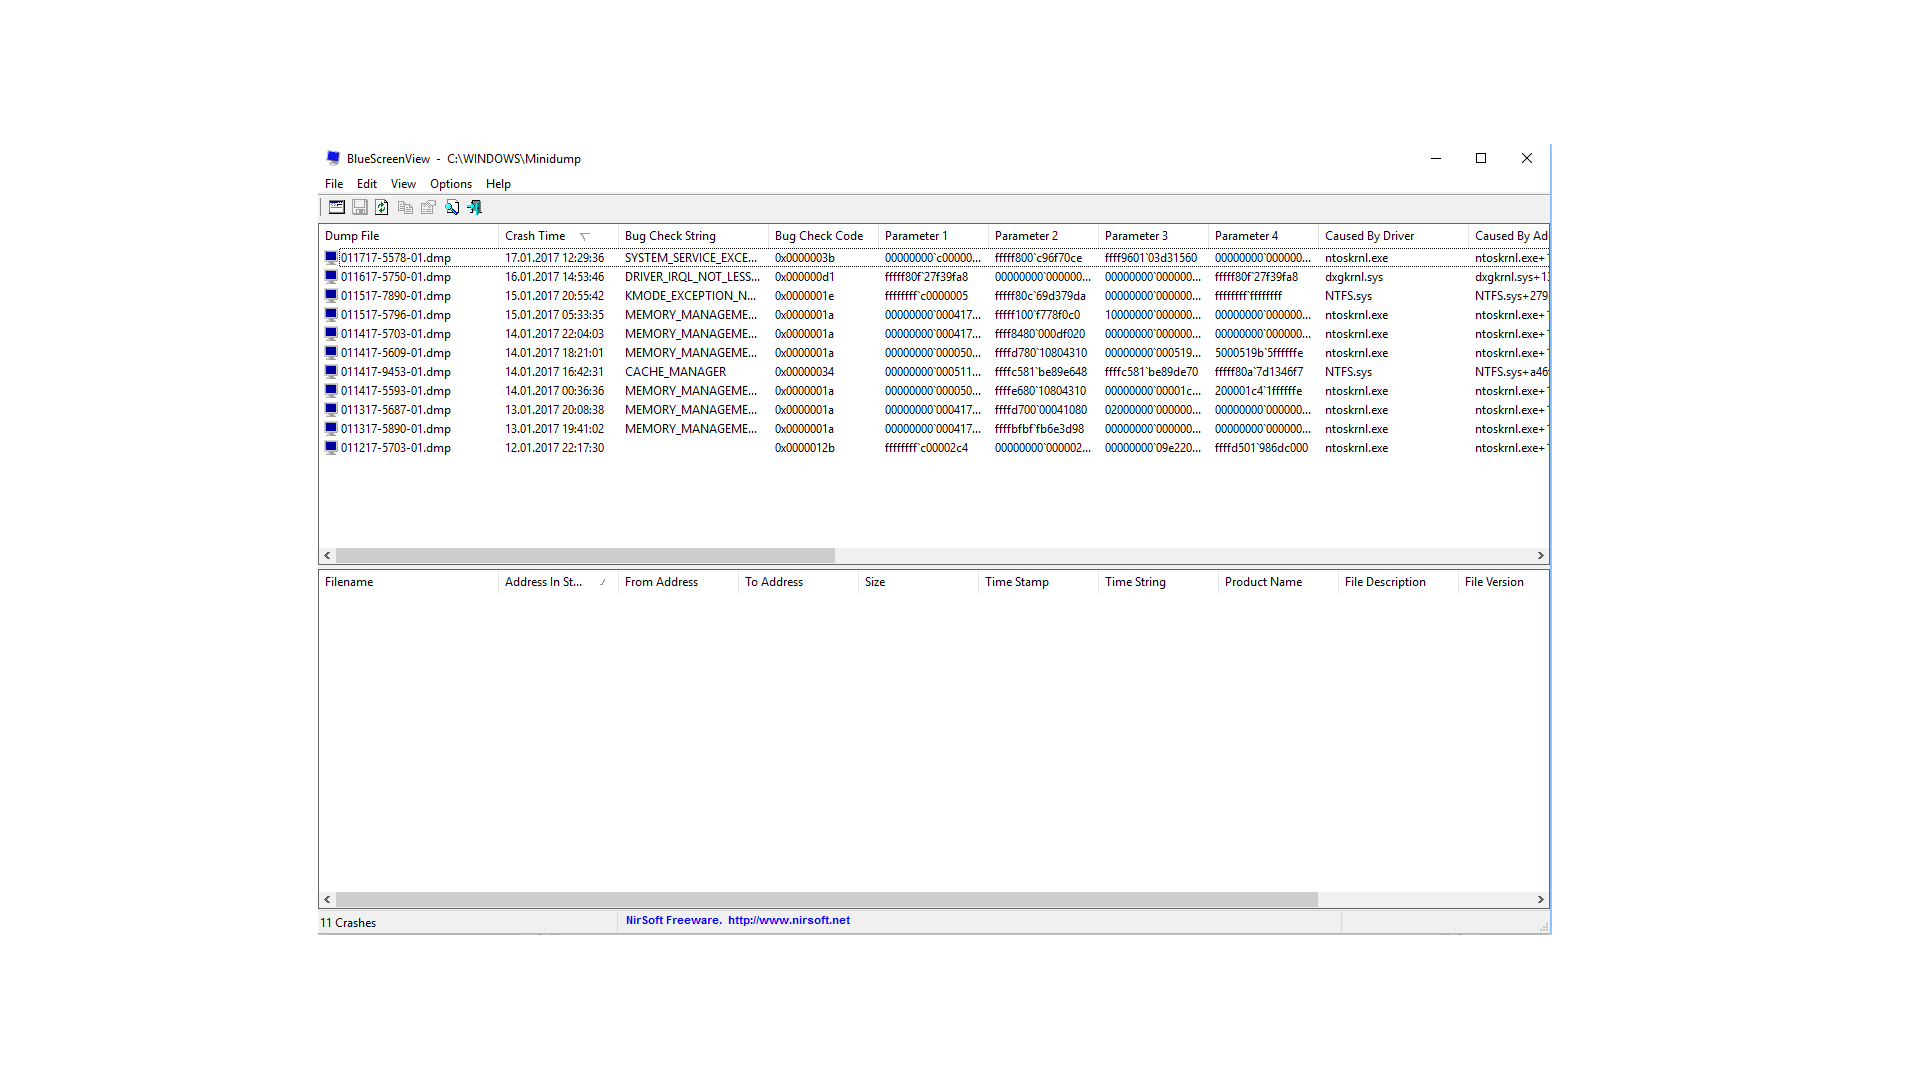Click the Find magnifier toolbar icon
1920x1080 pixels.
tap(452, 207)
